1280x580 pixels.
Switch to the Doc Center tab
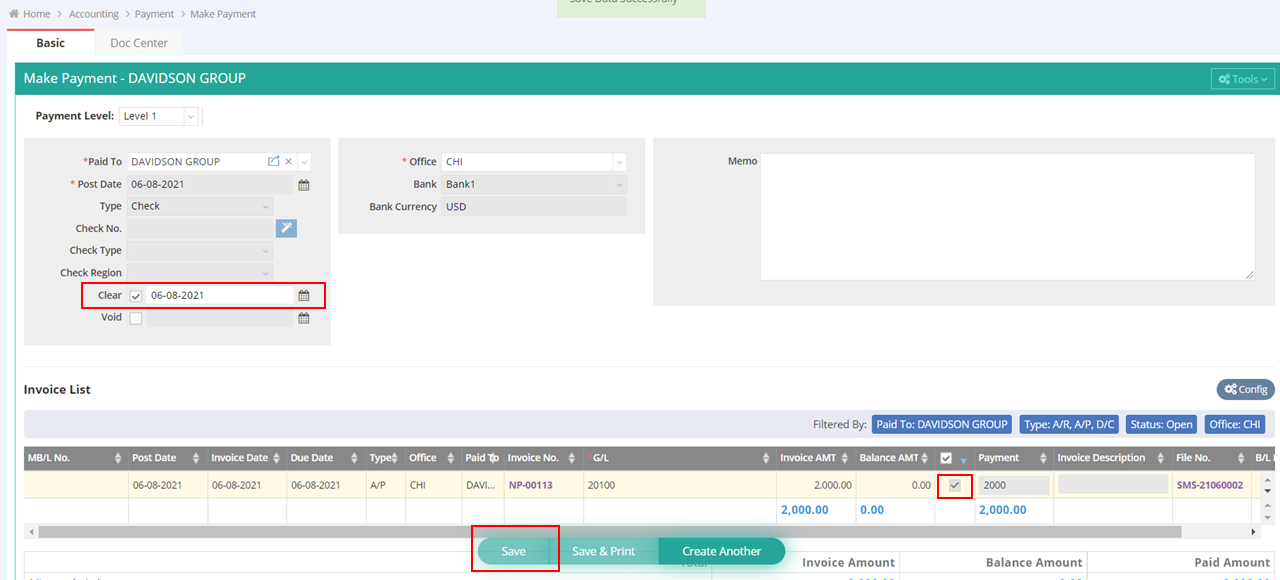[139, 43]
